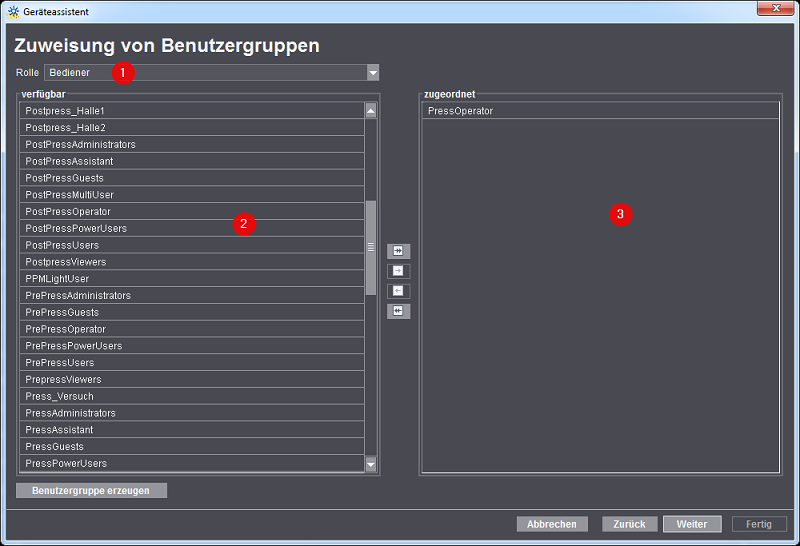Pick Postpress_Halle1 in verfügbar list

coord(65,111)
